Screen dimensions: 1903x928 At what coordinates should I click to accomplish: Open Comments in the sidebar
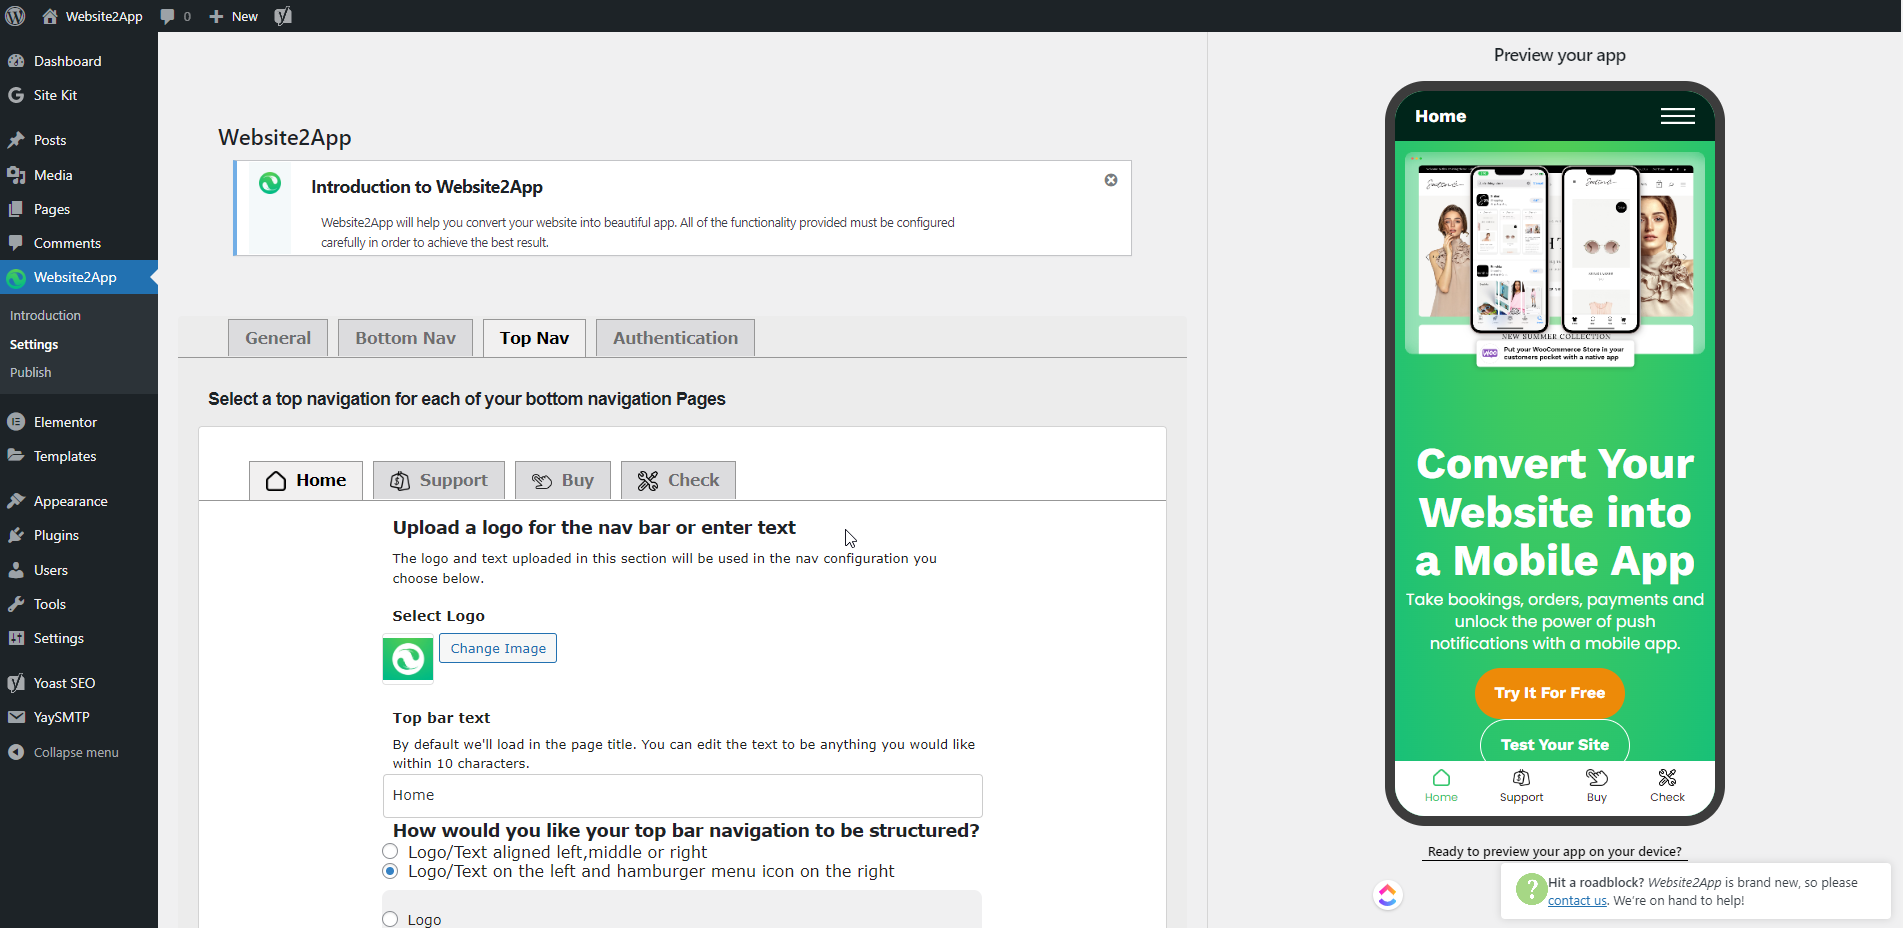[x=79, y=243]
